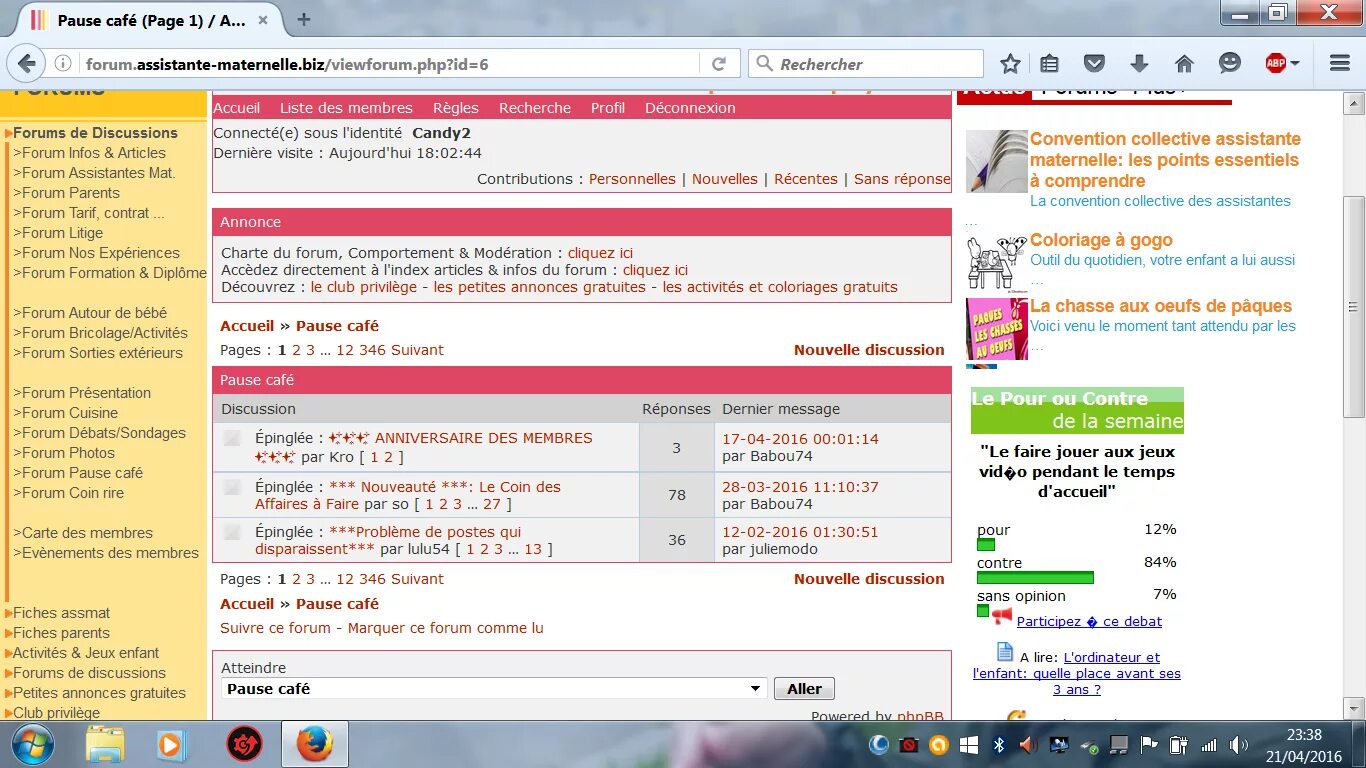The height and width of the screenshot is (768, 1366).
Task: Bookmark this page with the star icon
Action: (x=1010, y=64)
